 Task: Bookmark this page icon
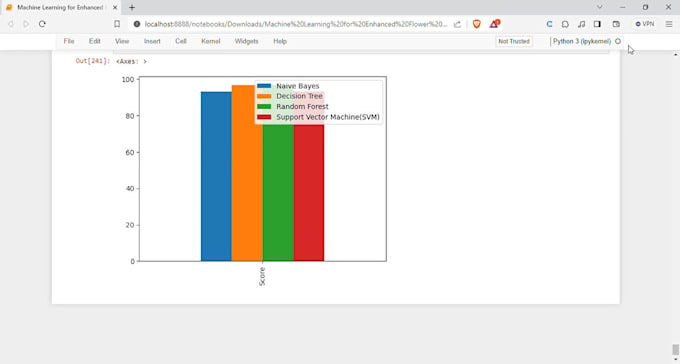point(117,24)
